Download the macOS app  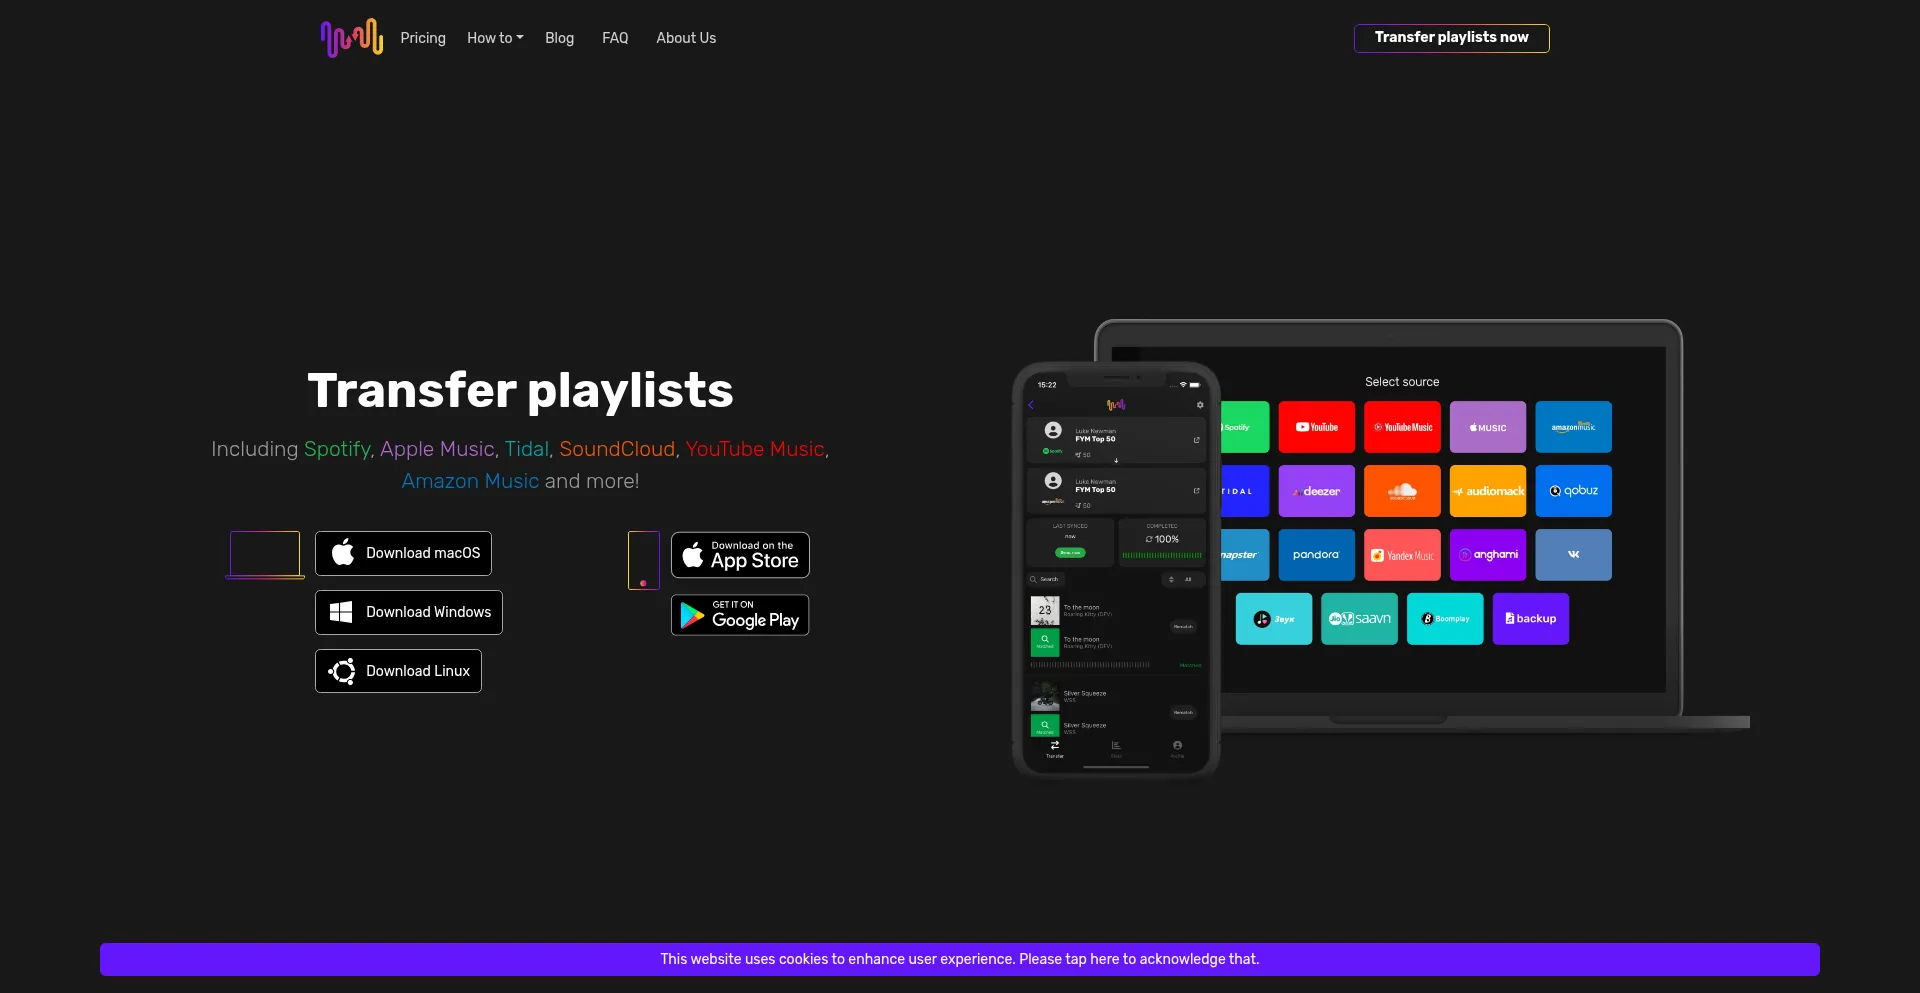(403, 553)
